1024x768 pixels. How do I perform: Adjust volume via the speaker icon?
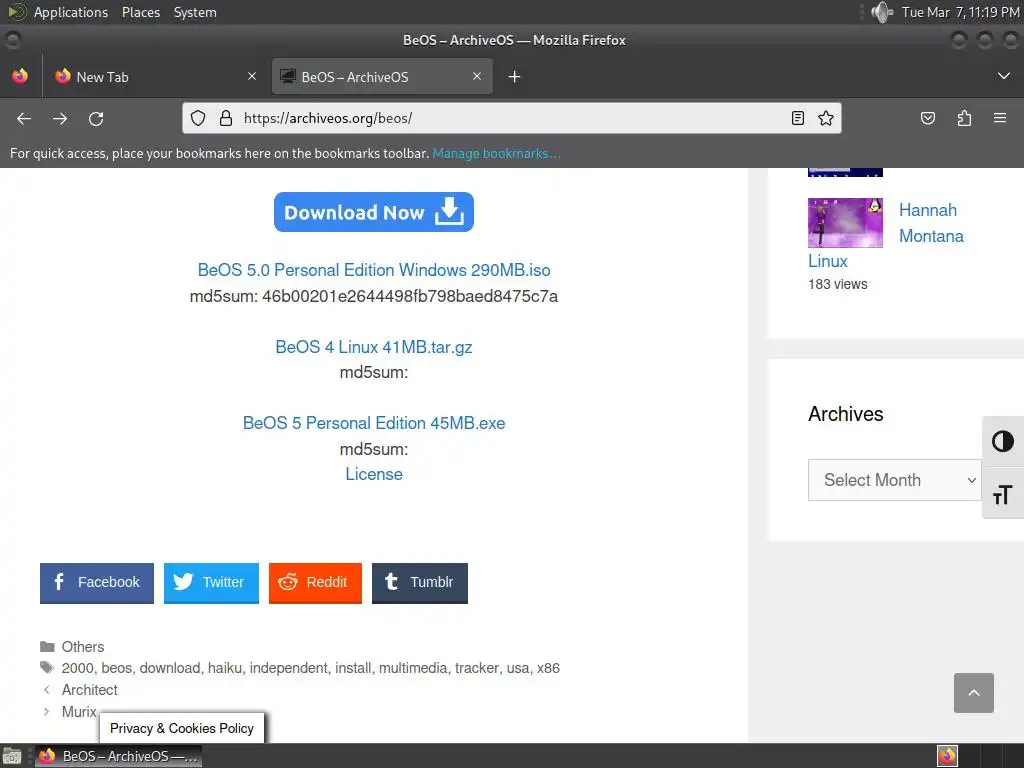pyautogui.click(x=882, y=12)
